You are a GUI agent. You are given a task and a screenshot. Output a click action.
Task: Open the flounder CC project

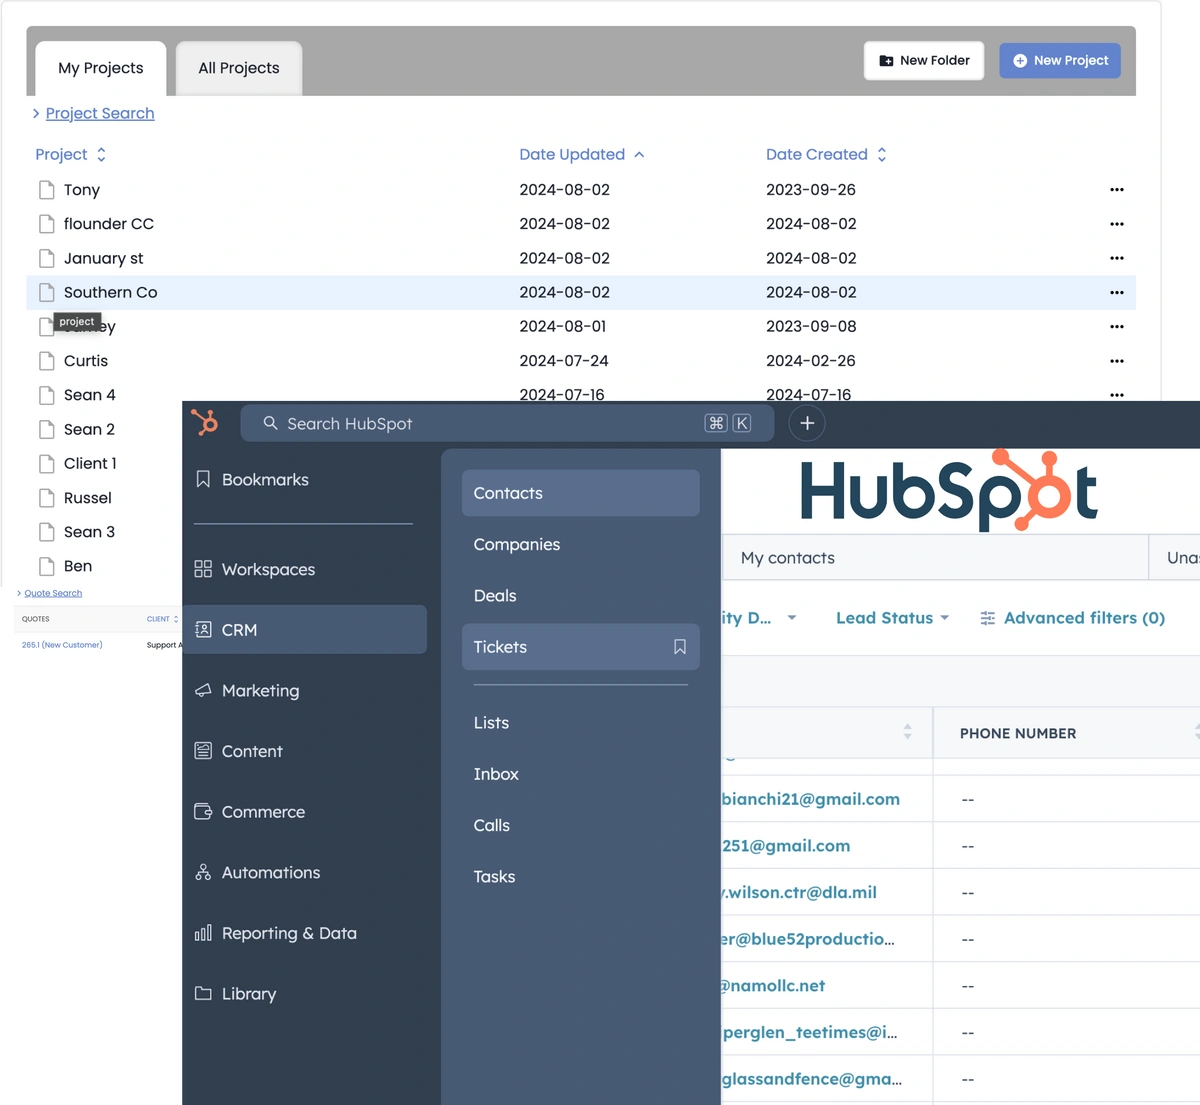[109, 224]
